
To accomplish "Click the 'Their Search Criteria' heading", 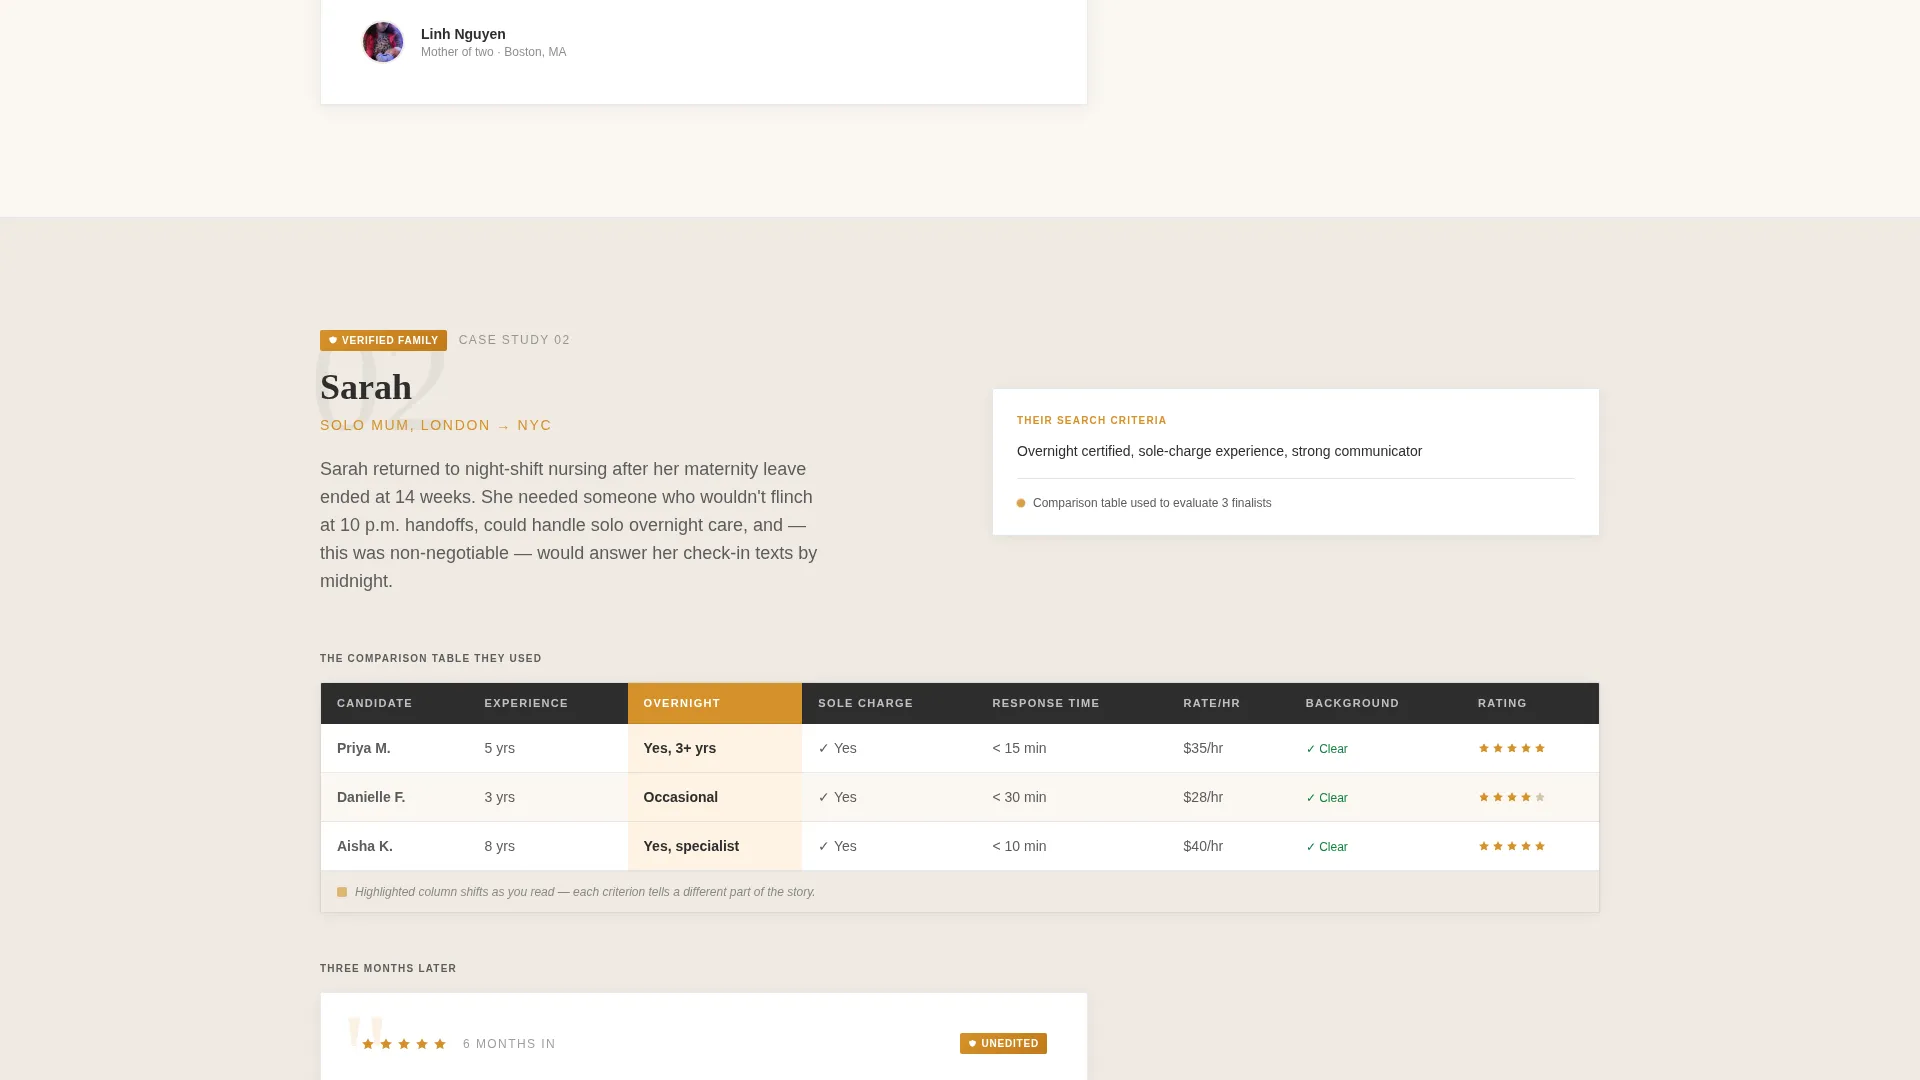I will tap(1092, 421).
